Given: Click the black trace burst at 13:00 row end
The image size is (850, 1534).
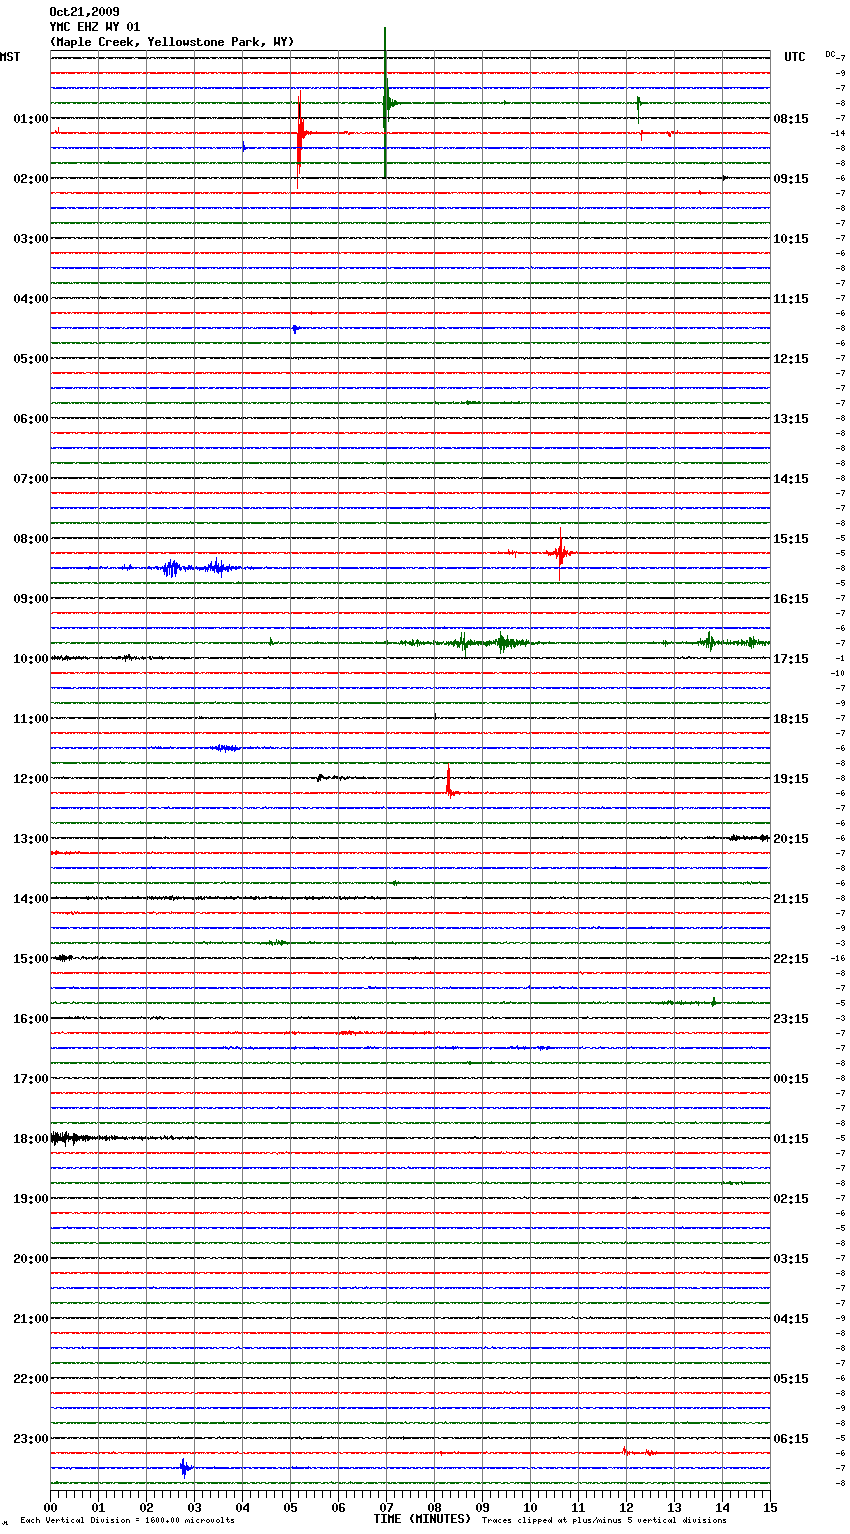Looking at the screenshot, I should pos(749,838).
